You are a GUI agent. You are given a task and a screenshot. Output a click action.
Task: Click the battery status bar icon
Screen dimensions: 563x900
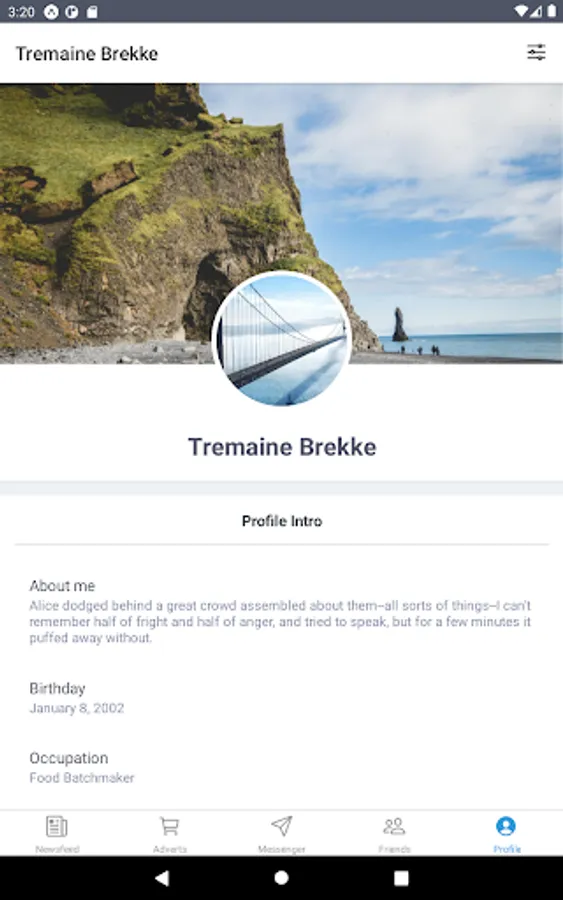tap(552, 11)
